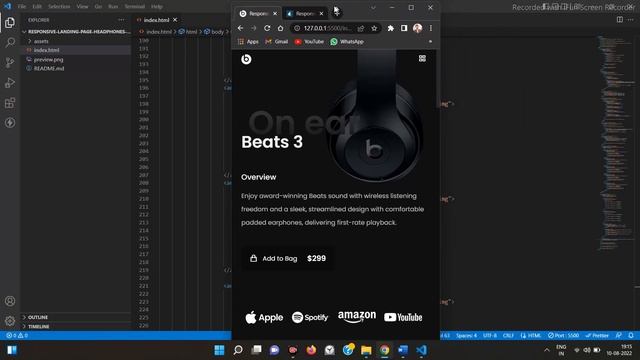Close the index.html editor tab
640x360 pixels.
click(175, 20)
